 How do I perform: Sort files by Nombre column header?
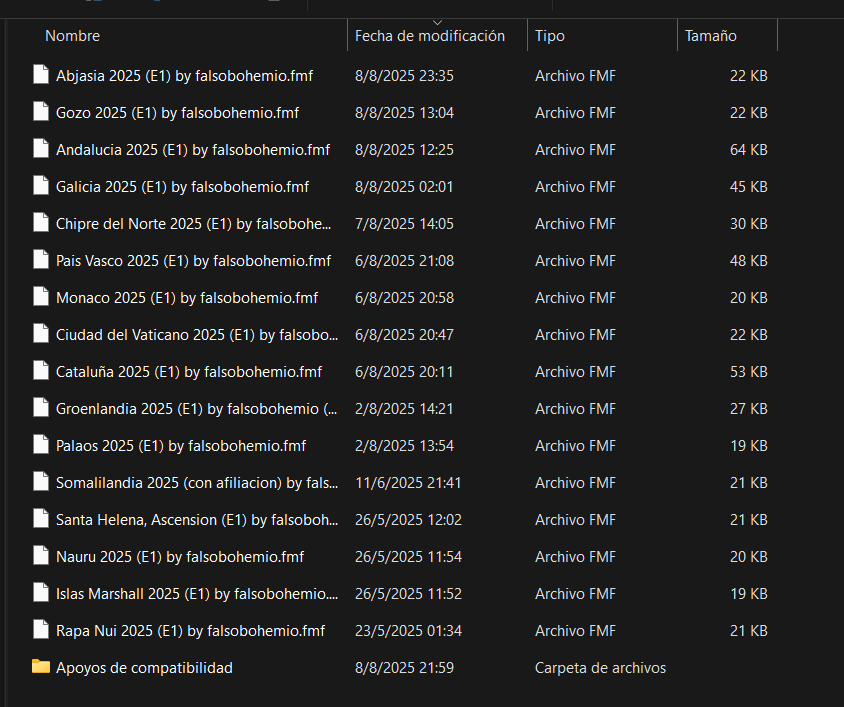pyautogui.click(x=73, y=36)
